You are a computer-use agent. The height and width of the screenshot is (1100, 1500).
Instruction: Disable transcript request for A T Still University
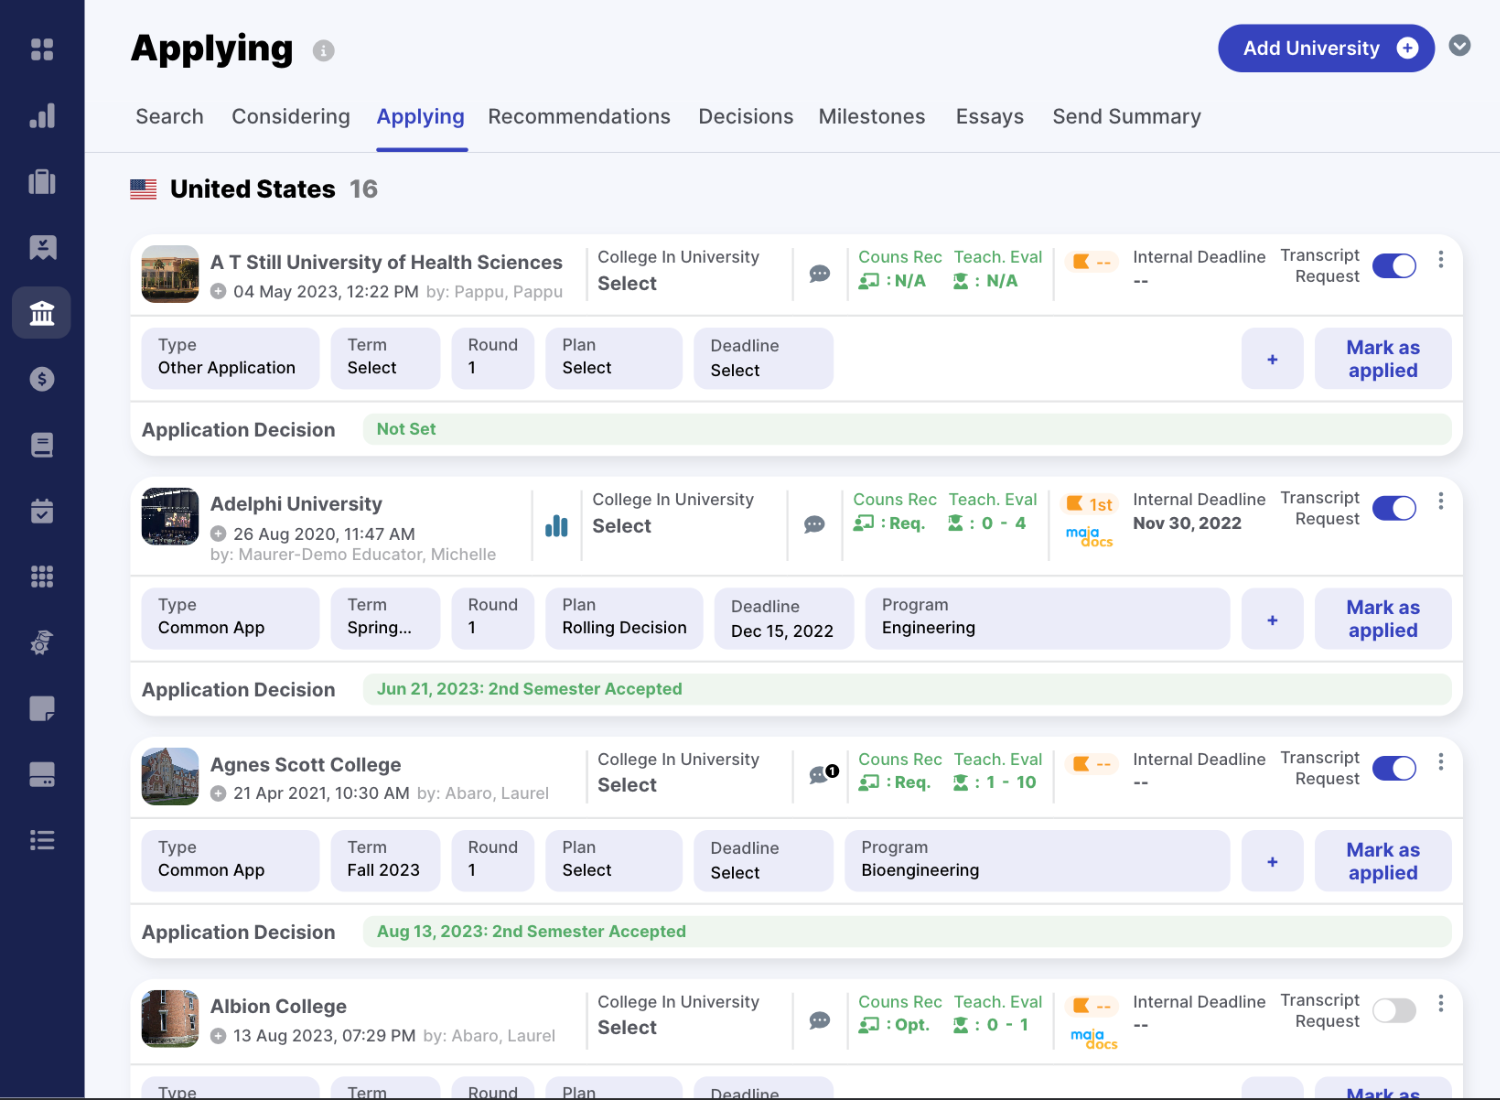(x=1394, y=266)
